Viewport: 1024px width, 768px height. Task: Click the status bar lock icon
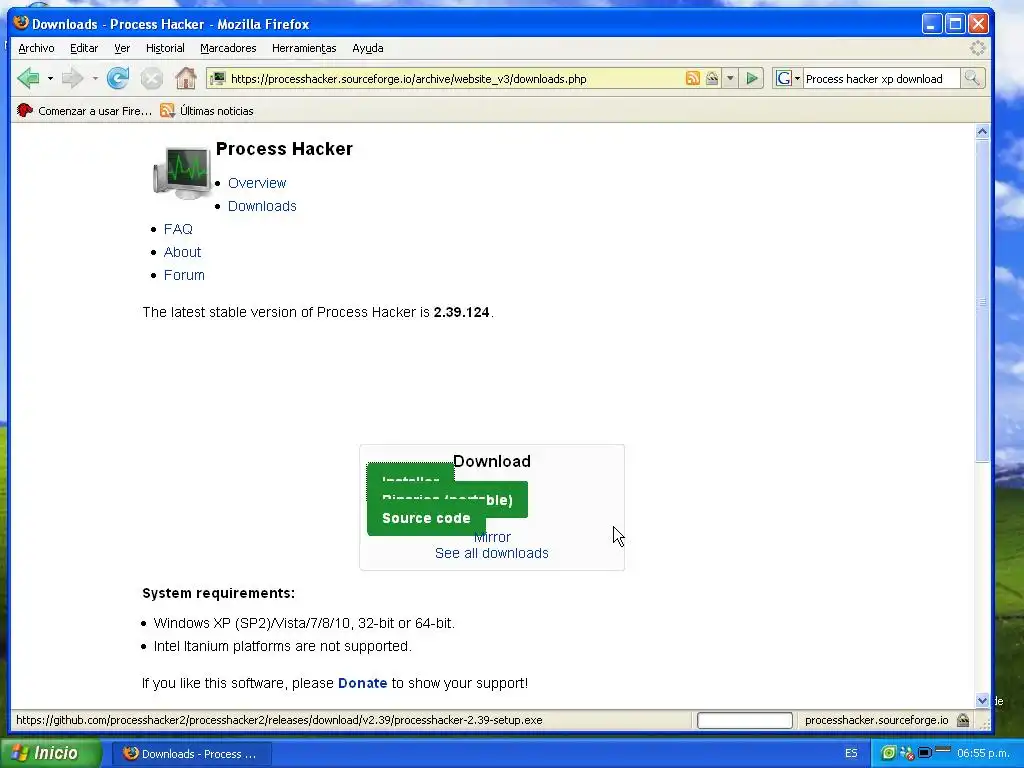(x=963, y=720)
